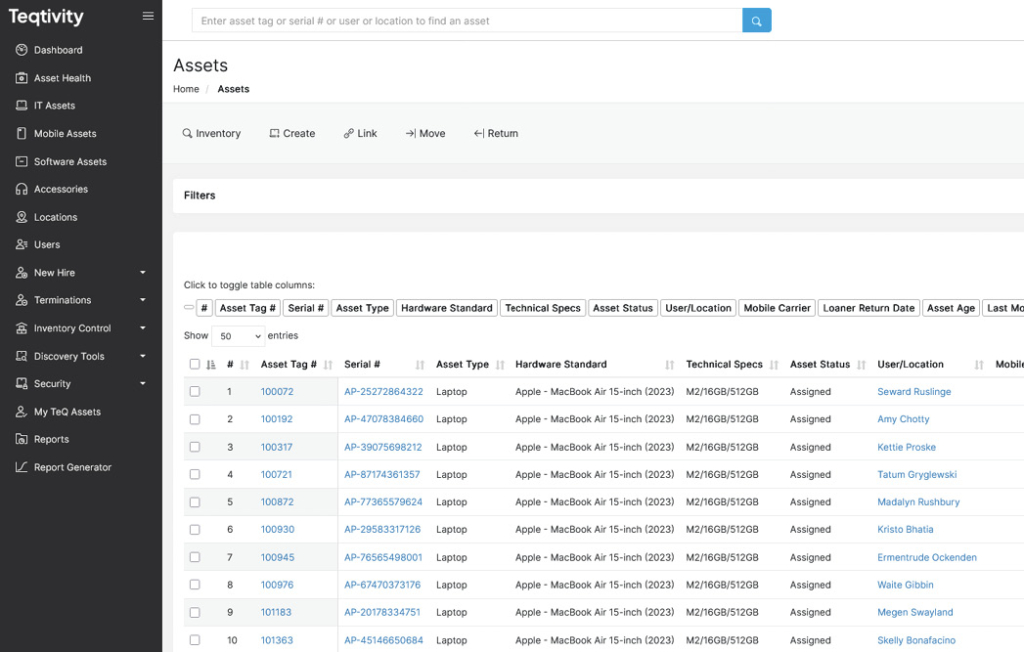
Task: Open the Report Generator chart icon
Action: [22, 467]
